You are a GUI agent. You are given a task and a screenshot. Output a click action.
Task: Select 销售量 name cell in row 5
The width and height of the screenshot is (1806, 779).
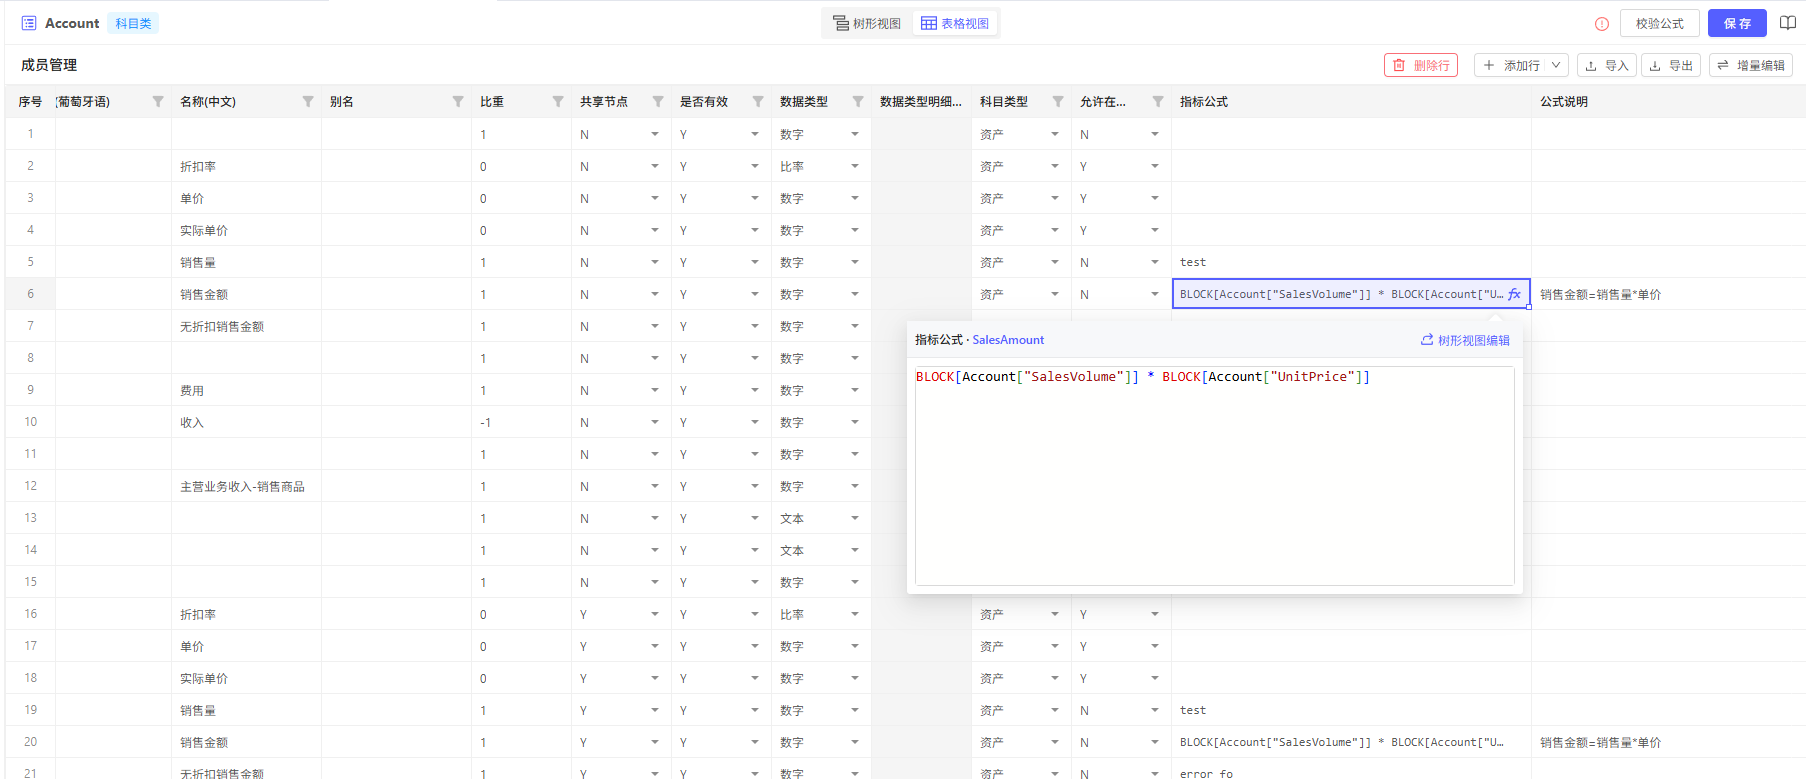[246, 262]
